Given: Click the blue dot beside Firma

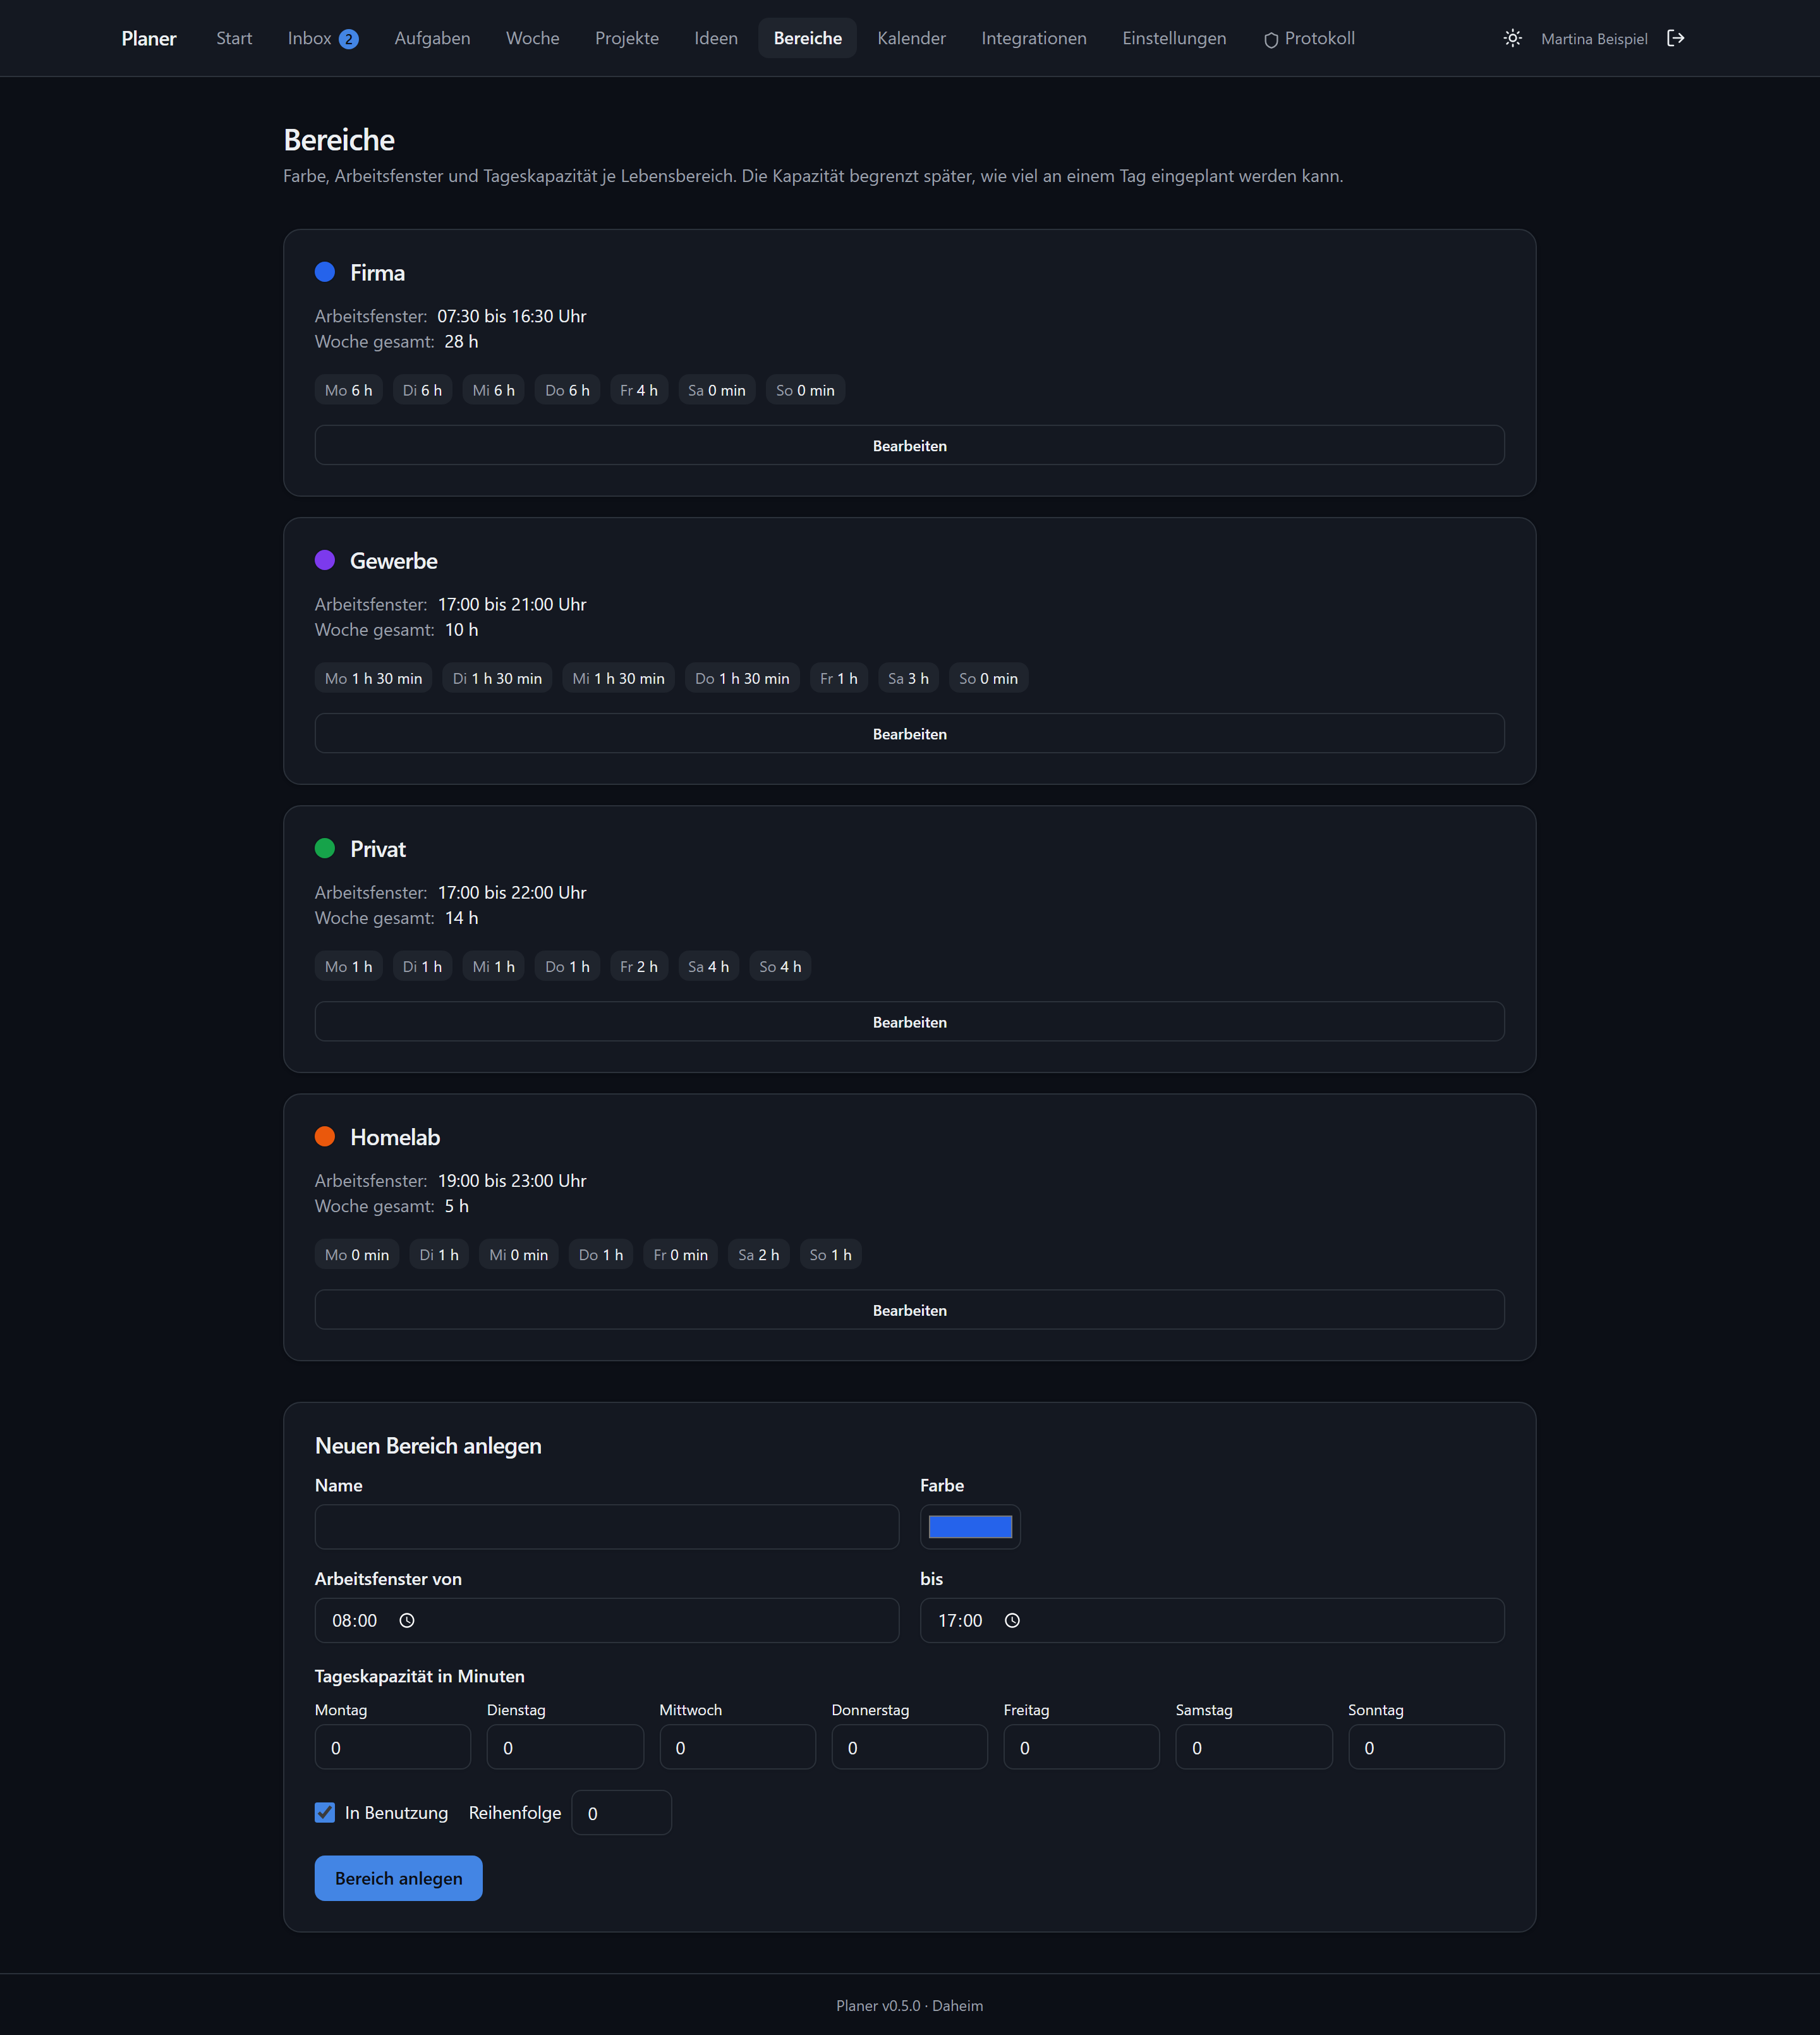Looking at the screenshot, I should pos(325,272).
